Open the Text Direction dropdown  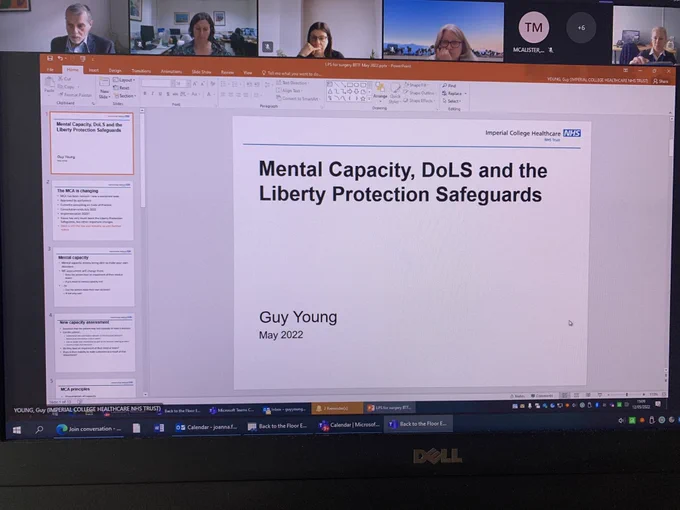tap(292, 82)
